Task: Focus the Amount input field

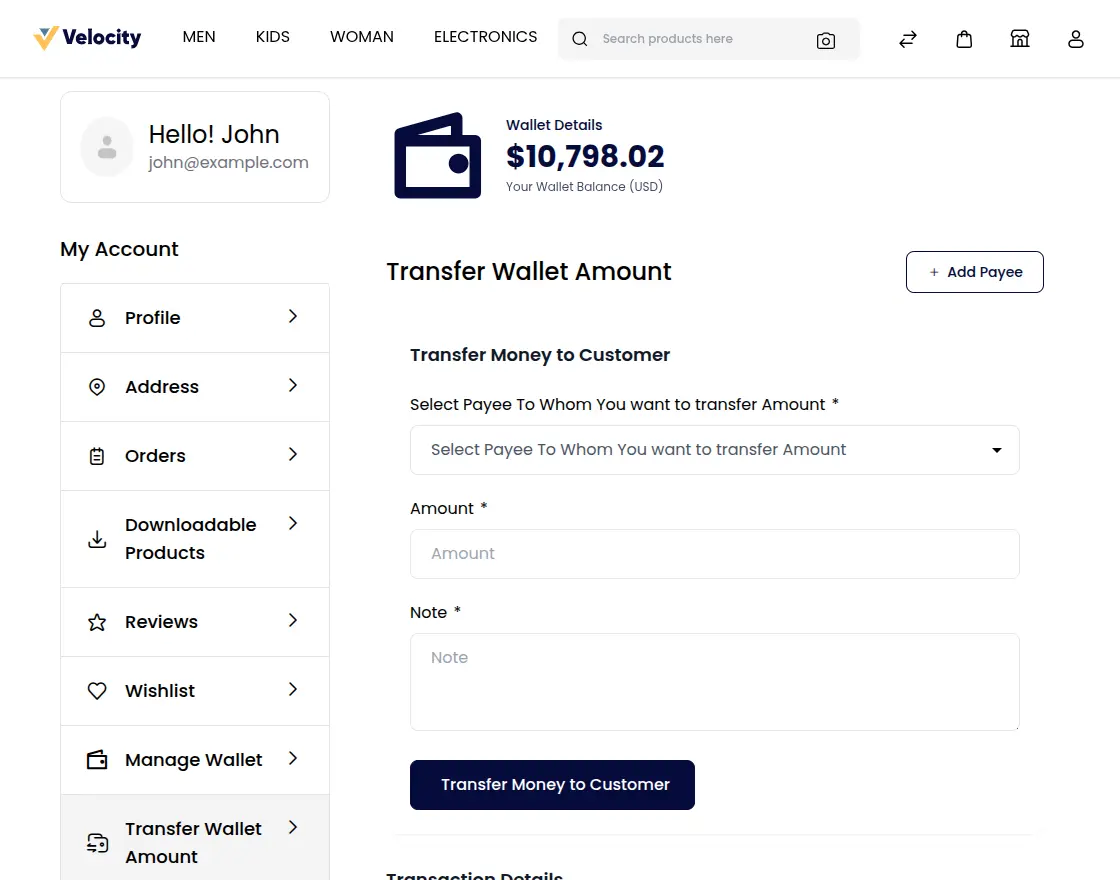Action: point(714,554)
